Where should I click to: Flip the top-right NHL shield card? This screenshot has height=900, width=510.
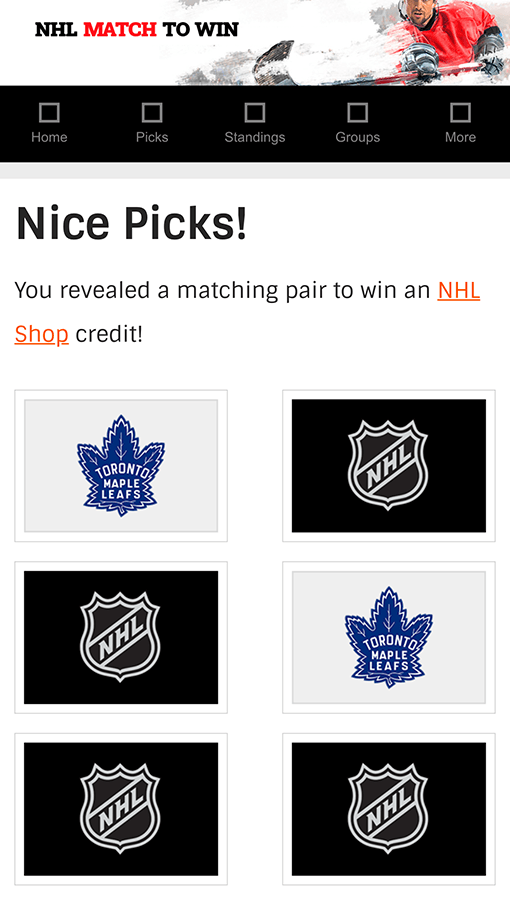389,465
